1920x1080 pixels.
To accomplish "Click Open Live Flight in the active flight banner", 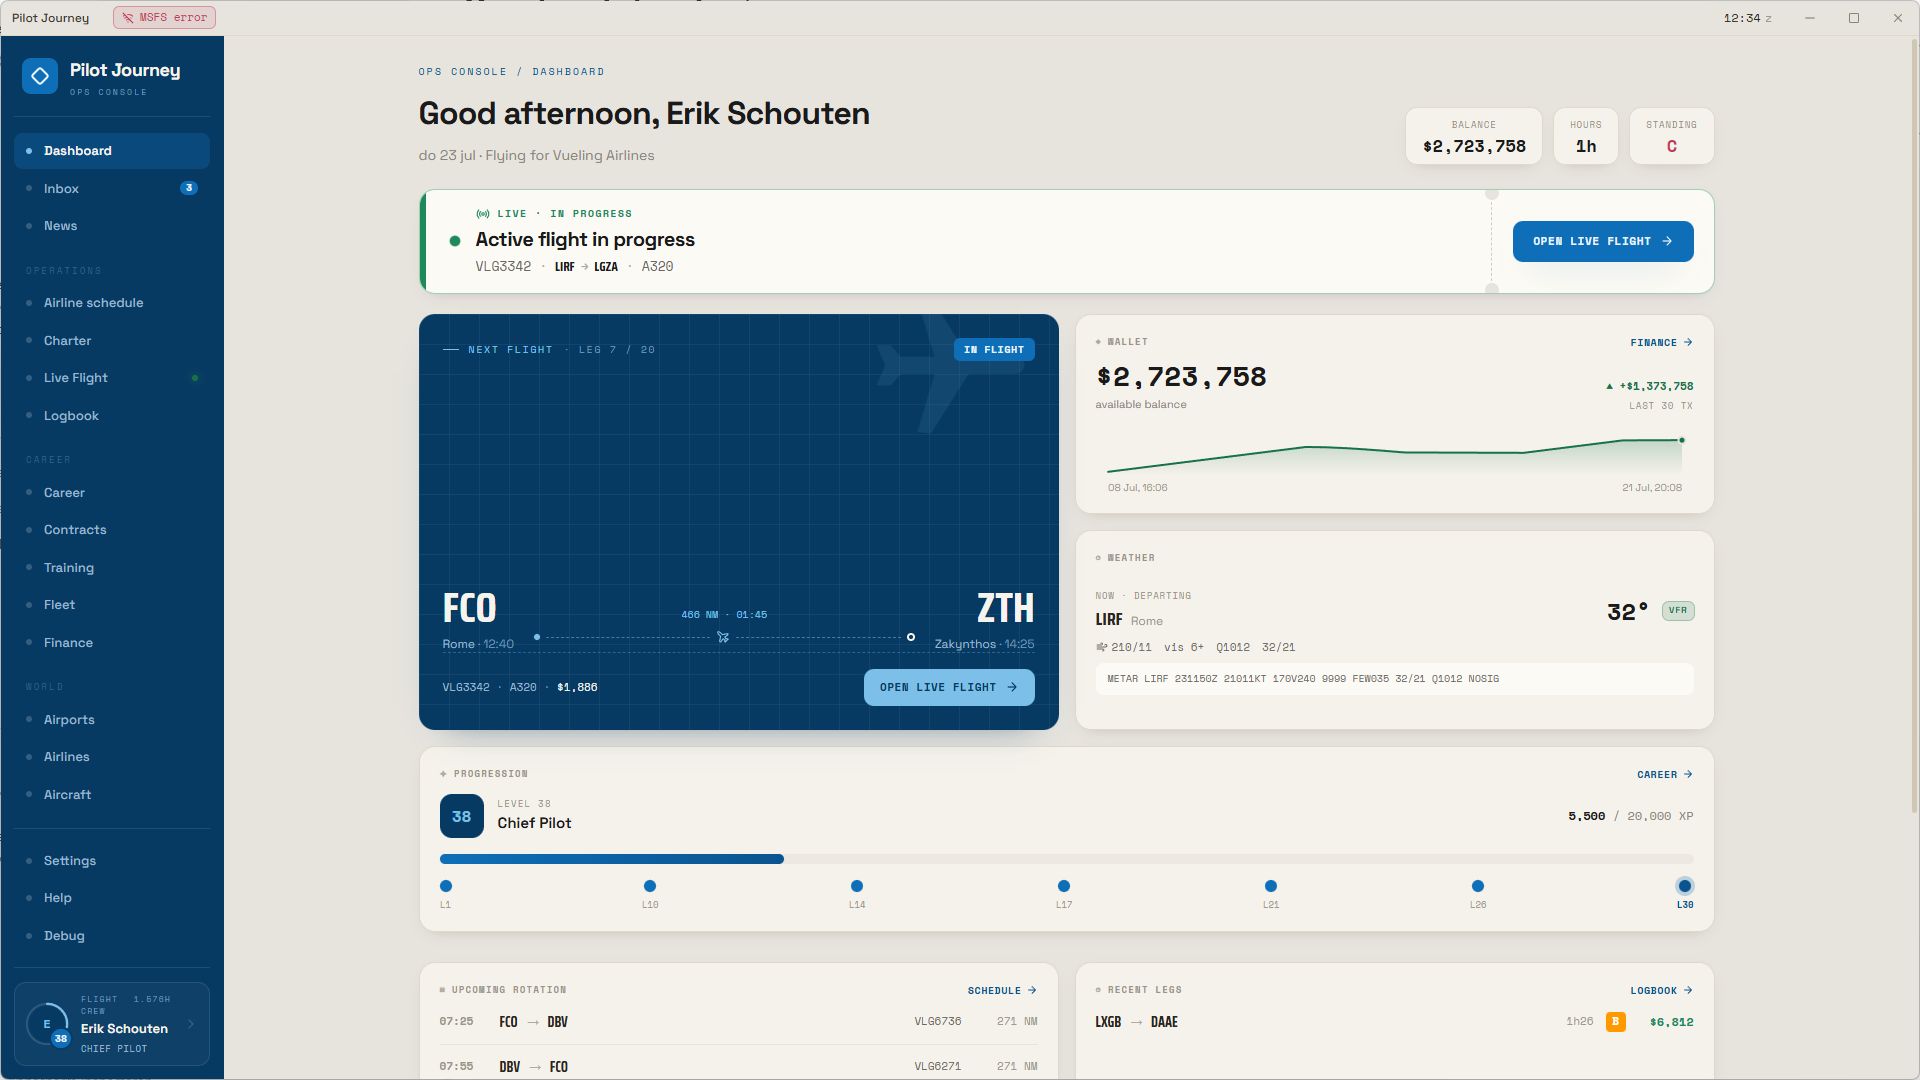I will 1603,241.
